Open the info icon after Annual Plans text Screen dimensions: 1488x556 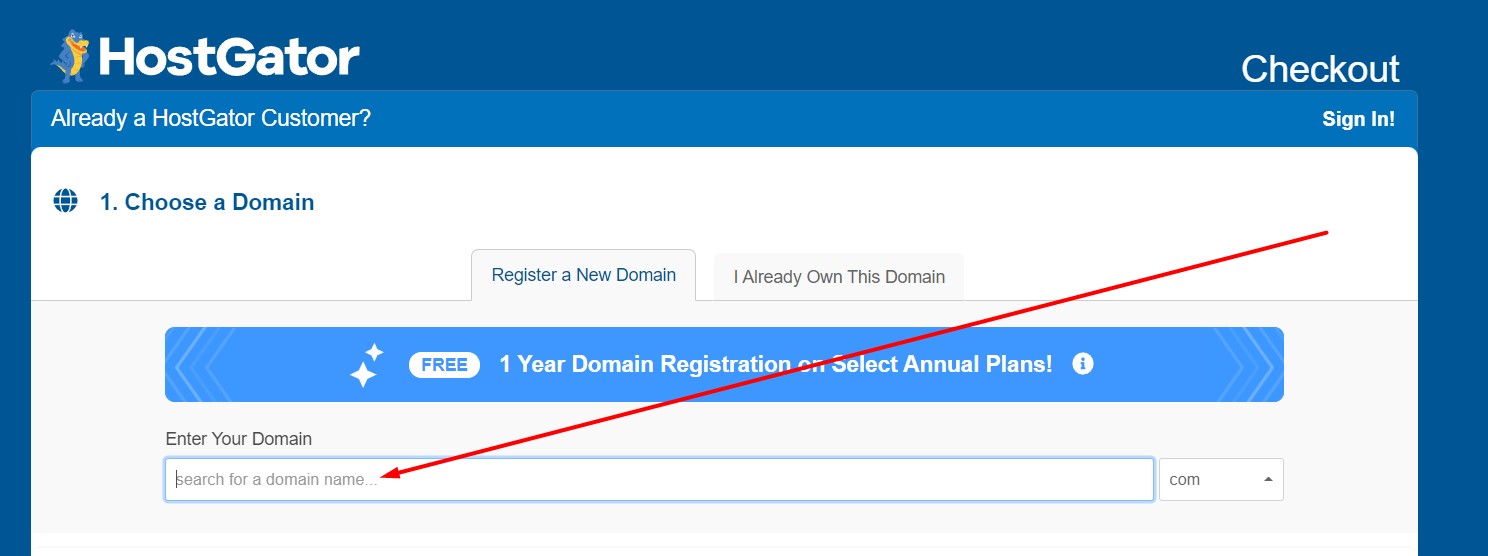point(1082,364)
